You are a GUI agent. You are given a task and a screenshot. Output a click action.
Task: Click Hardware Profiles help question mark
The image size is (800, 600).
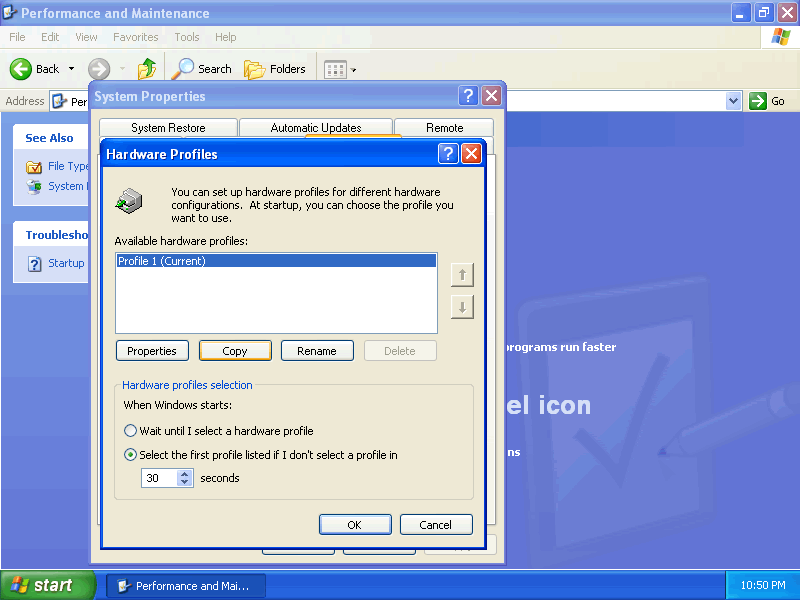448,154
